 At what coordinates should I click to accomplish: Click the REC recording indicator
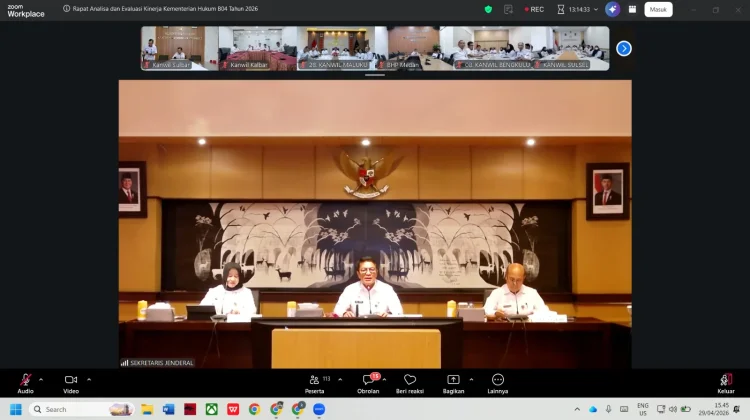point(534,9)
